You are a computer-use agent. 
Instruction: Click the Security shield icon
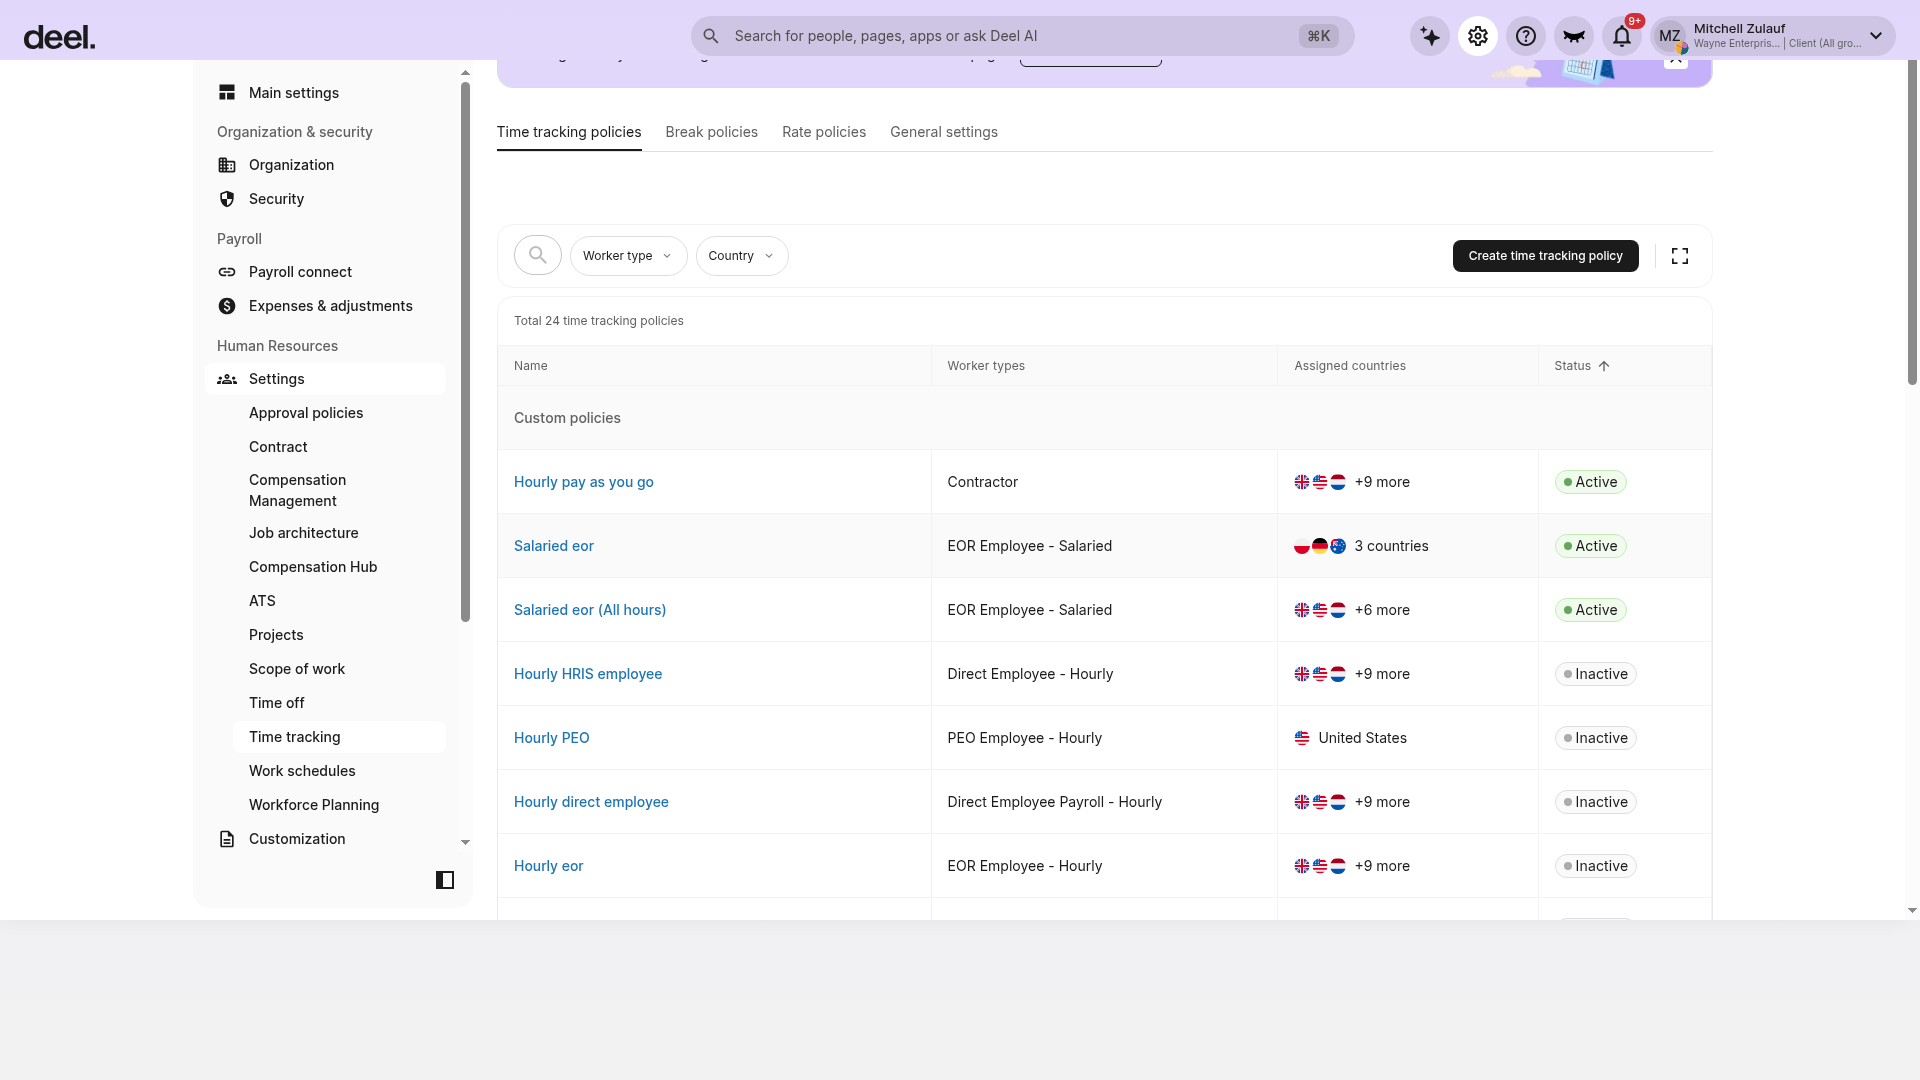(227, 199)
